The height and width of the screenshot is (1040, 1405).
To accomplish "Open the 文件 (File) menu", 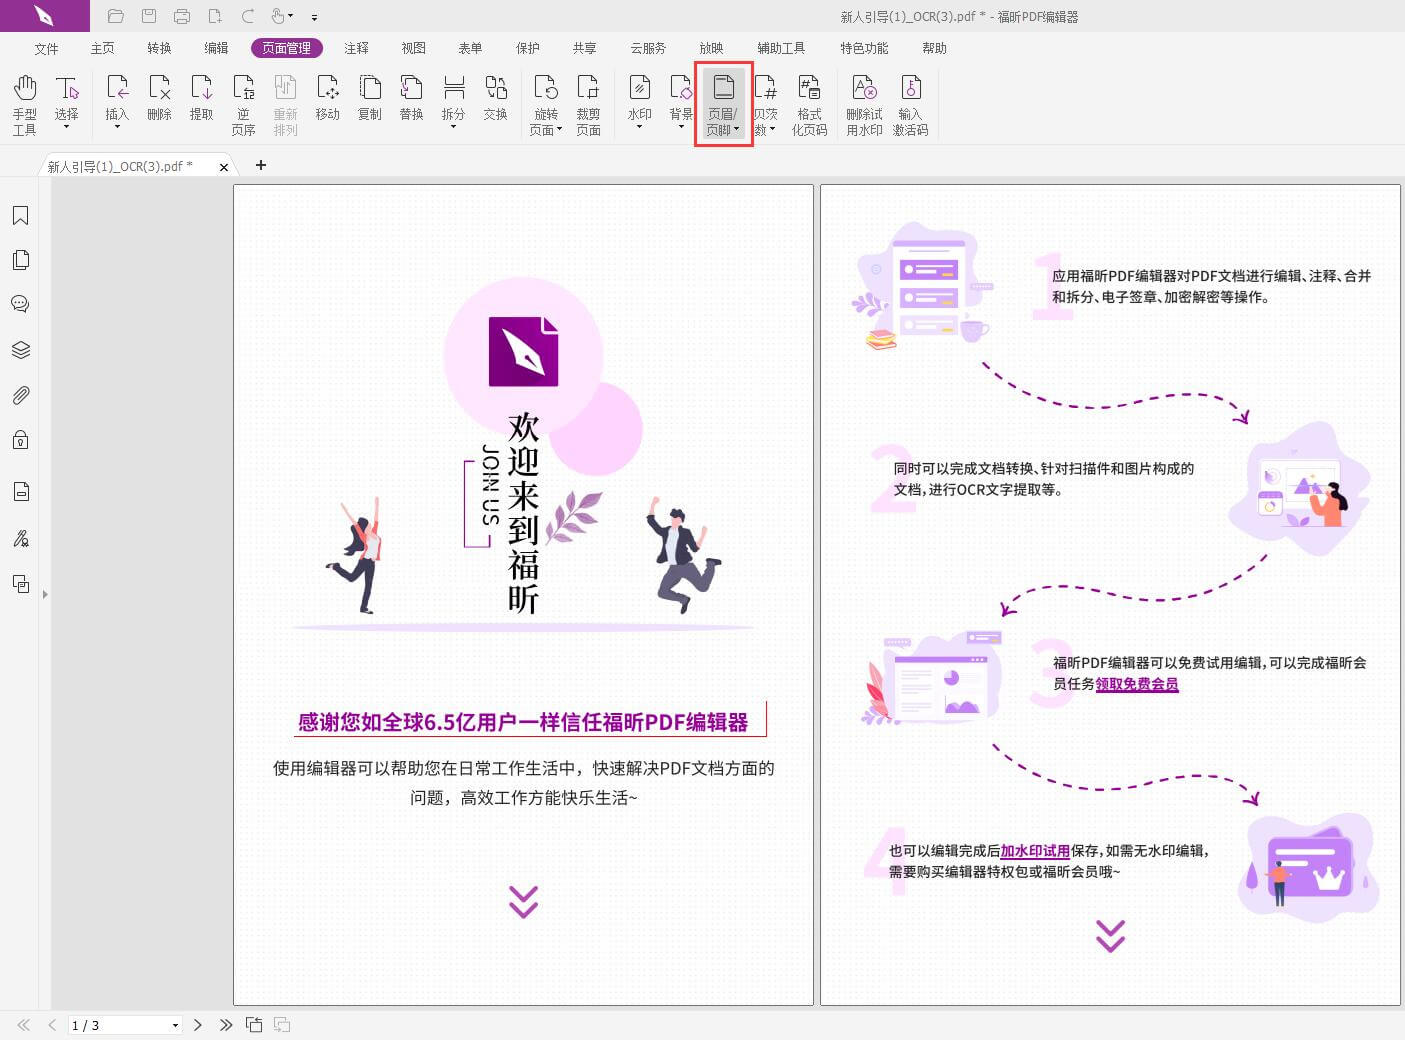I will (46, 48).
